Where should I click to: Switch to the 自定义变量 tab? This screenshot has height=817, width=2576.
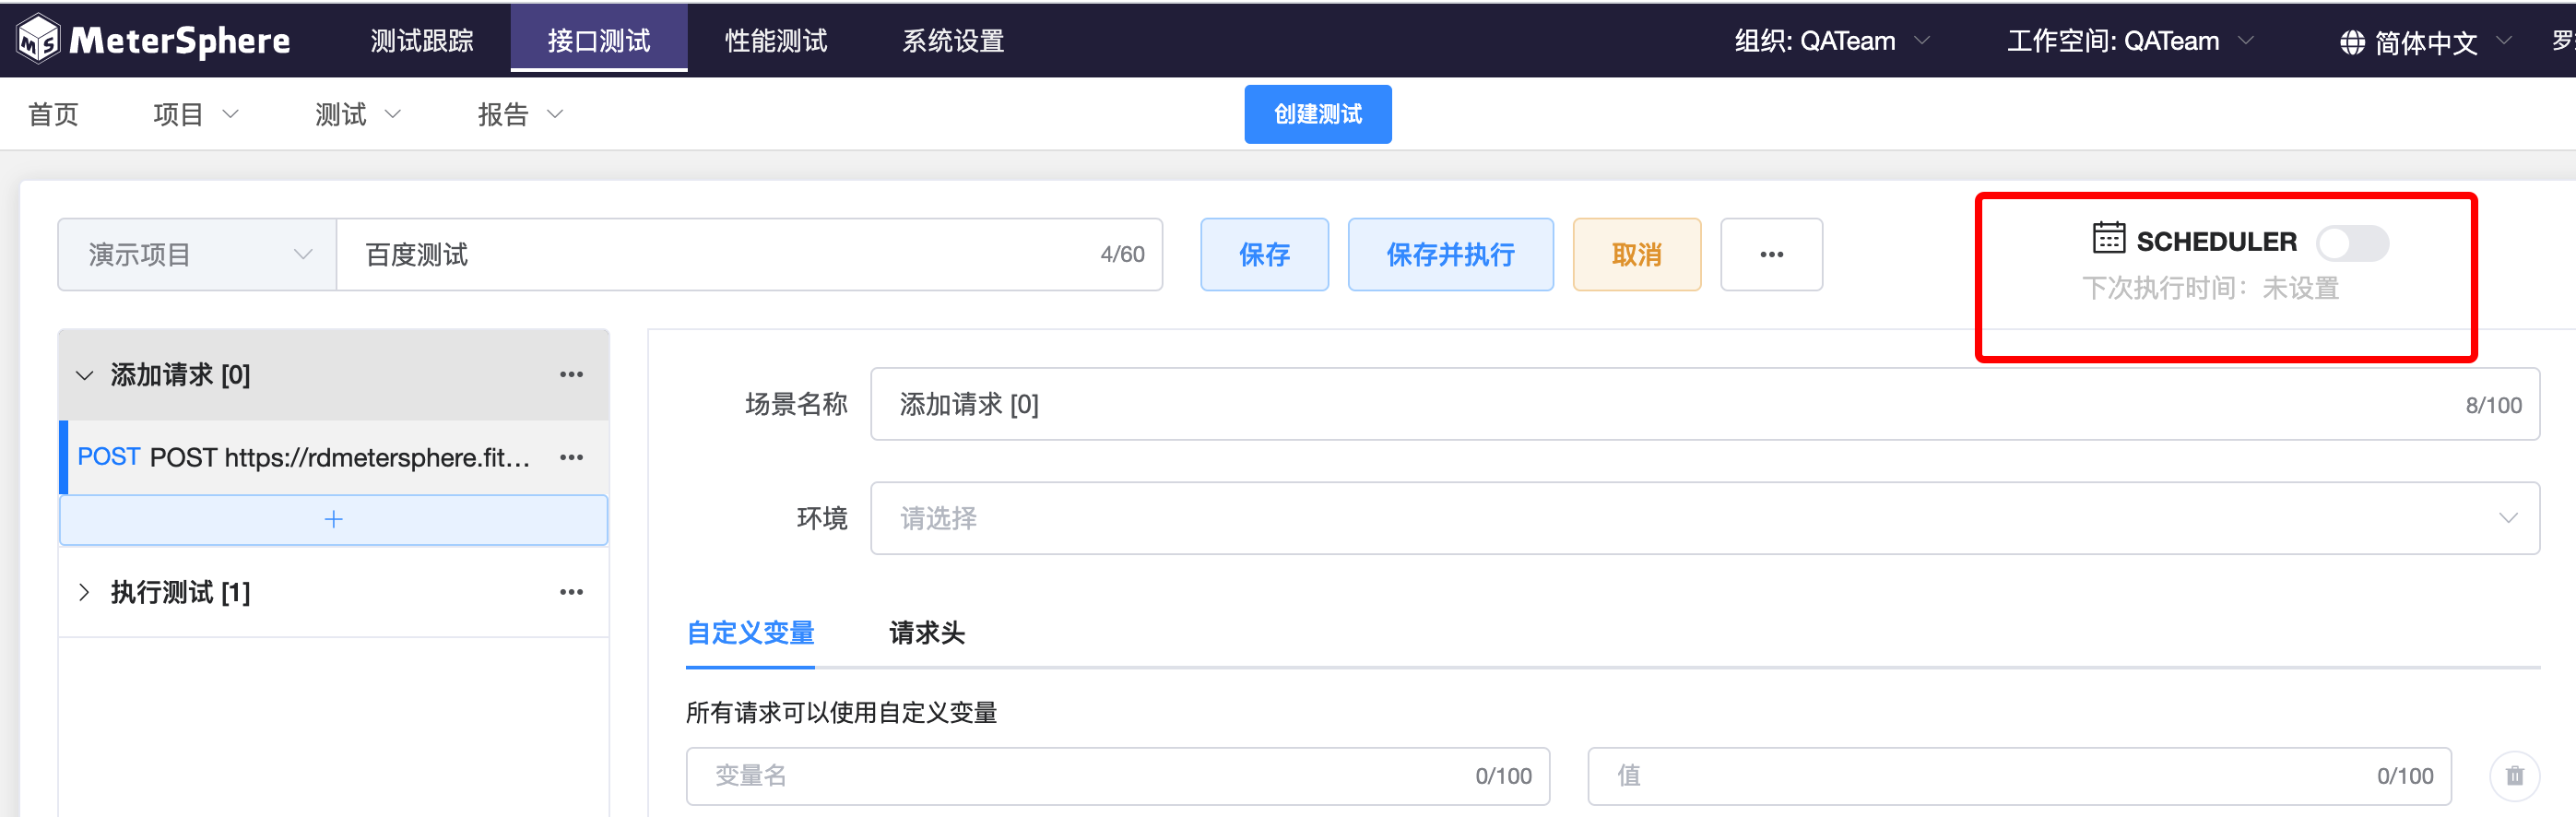tap(750, 633)
